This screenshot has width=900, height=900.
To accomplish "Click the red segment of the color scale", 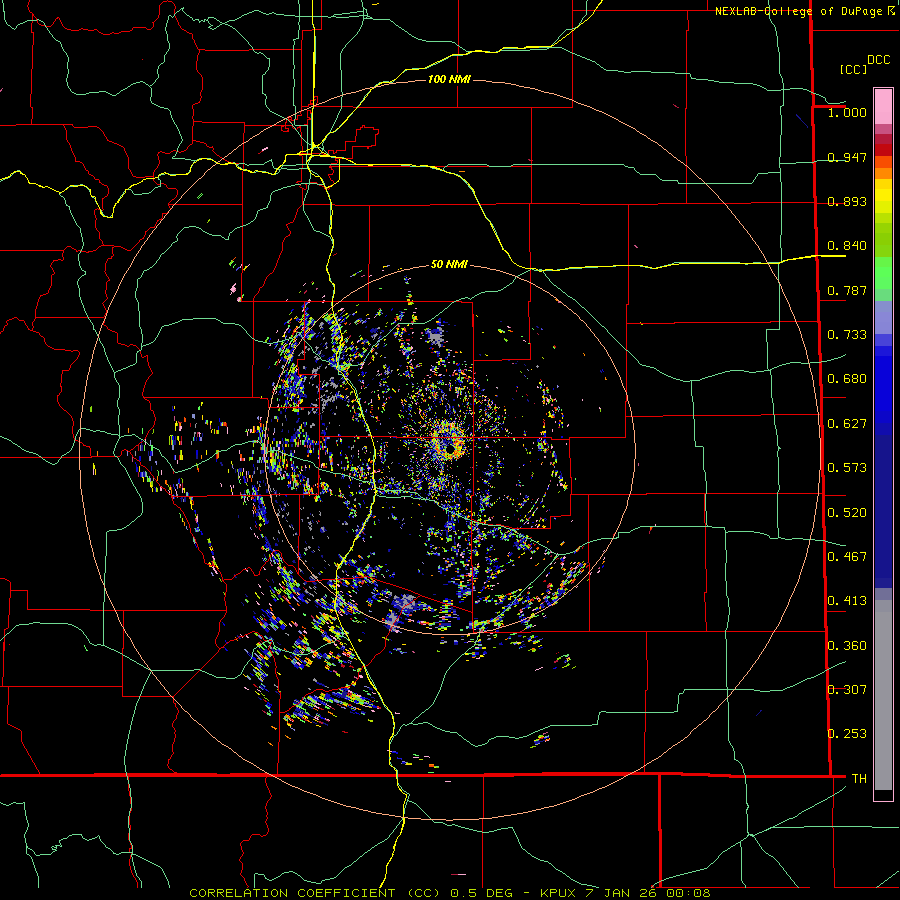I will [883, 149].
